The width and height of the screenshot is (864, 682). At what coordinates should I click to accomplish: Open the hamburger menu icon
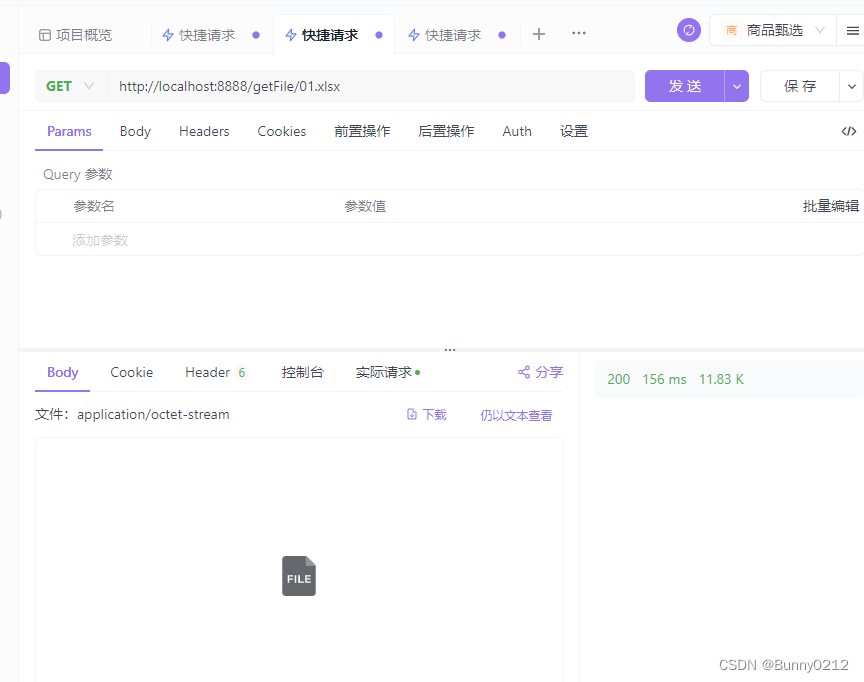click(852, 31)
